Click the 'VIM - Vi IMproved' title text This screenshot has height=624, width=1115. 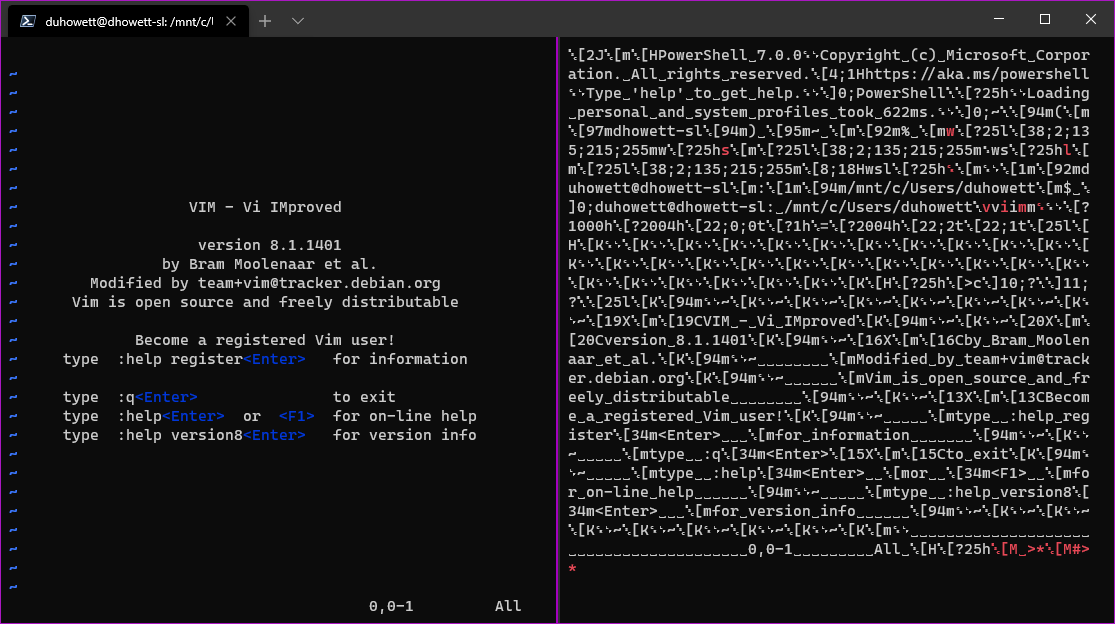(265, 208)
